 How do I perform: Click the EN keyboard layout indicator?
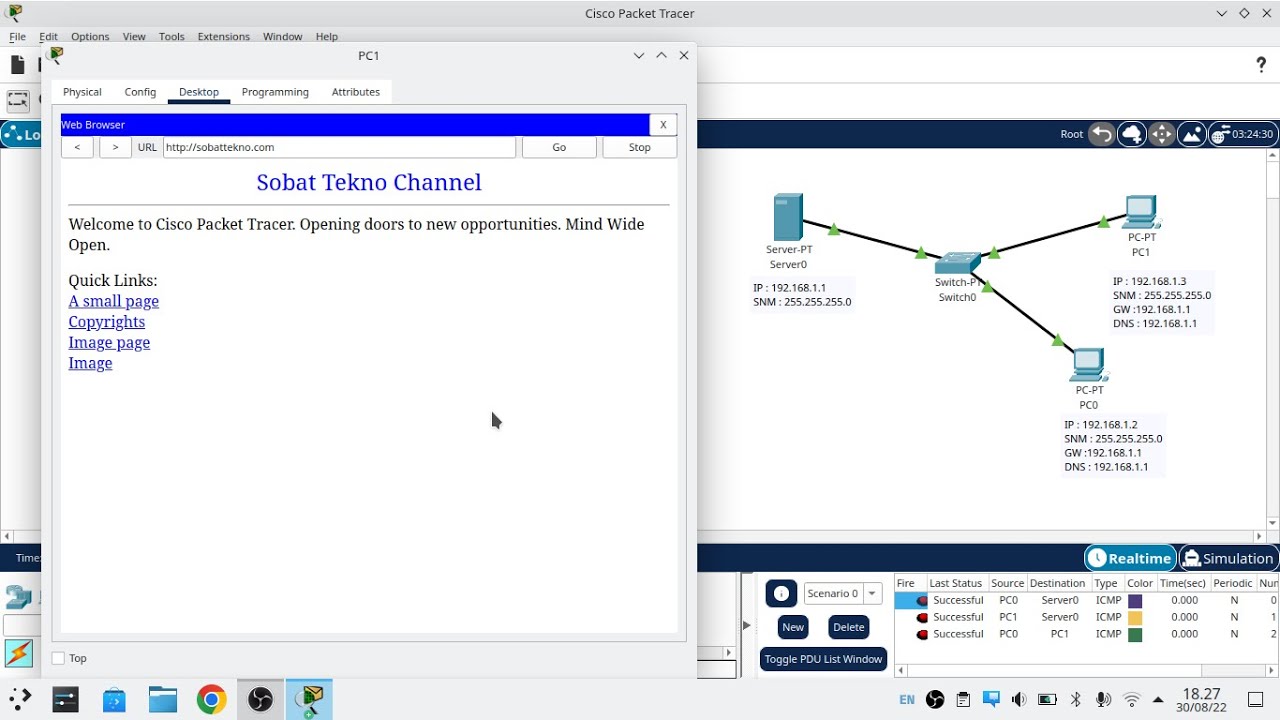(x=907, y=700)
